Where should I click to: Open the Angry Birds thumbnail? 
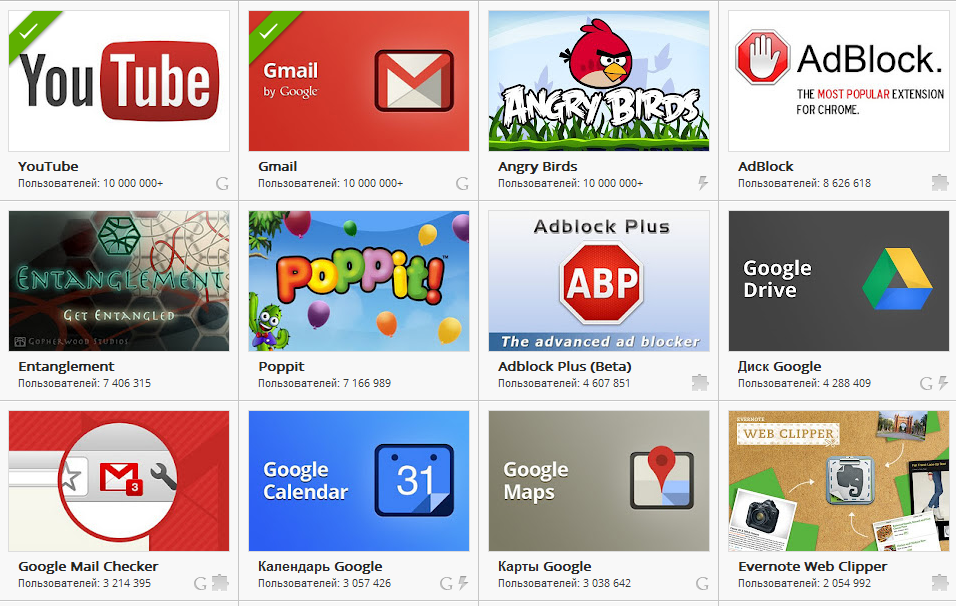pos(599,80)
